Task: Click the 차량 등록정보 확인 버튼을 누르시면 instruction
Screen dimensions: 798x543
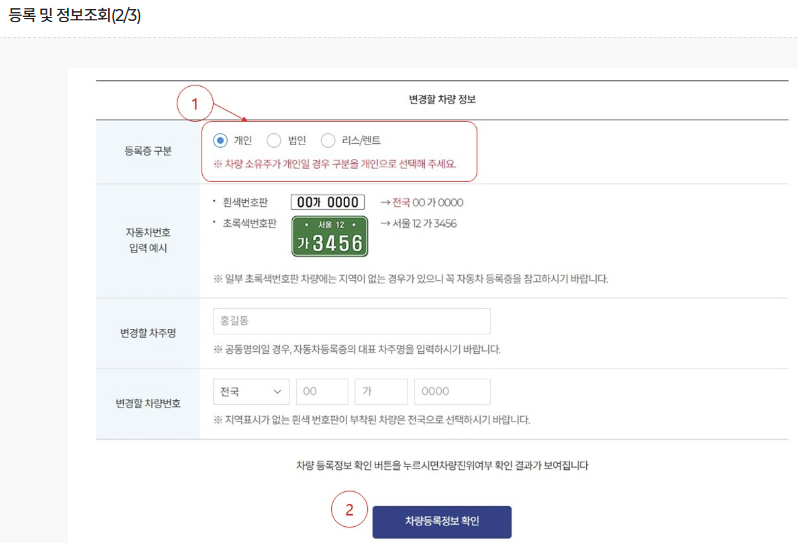Action: click(x=442, y=465)
